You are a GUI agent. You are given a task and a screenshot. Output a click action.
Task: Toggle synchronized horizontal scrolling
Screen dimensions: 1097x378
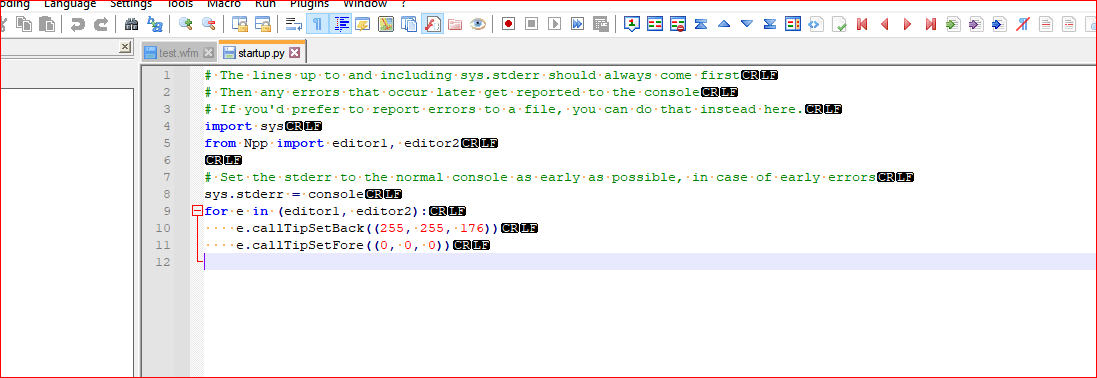pos(263,24)
